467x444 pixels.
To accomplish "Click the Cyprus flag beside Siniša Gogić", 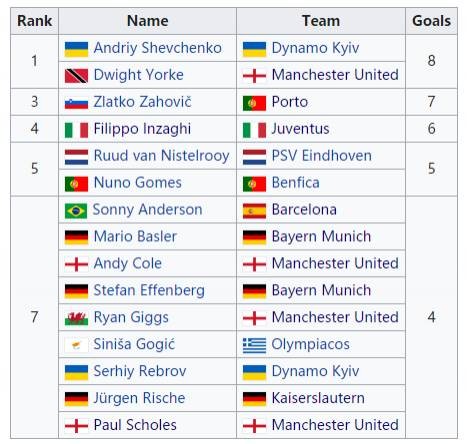I will pyautogui.click(x=76, y=345).
